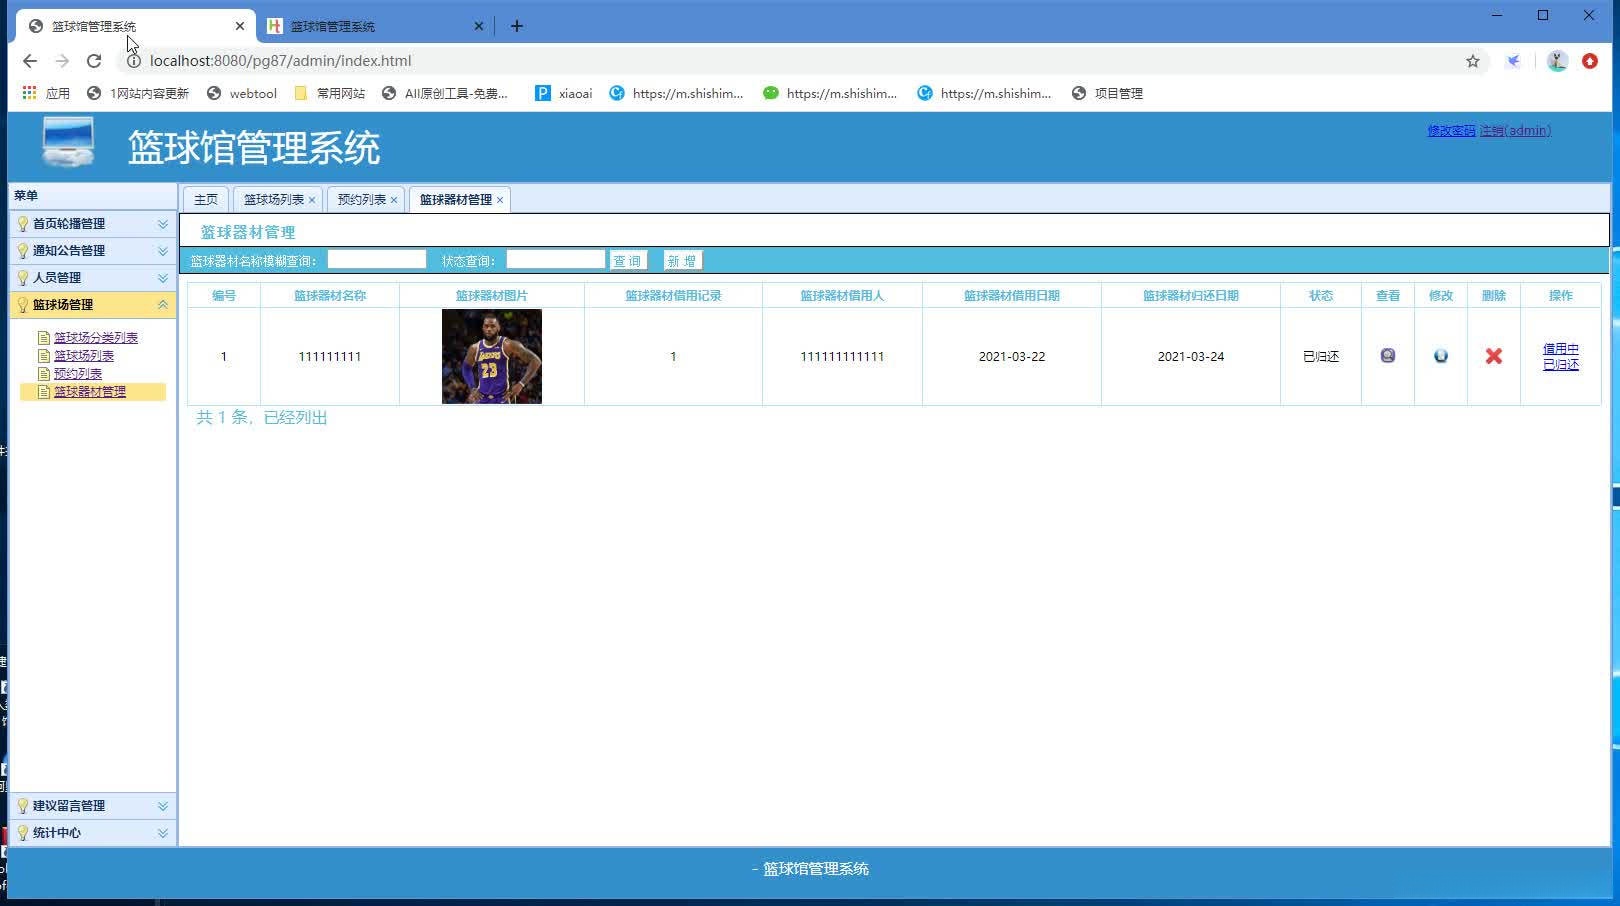Bookmark this page with the star icon

(x=1473, y=61)
